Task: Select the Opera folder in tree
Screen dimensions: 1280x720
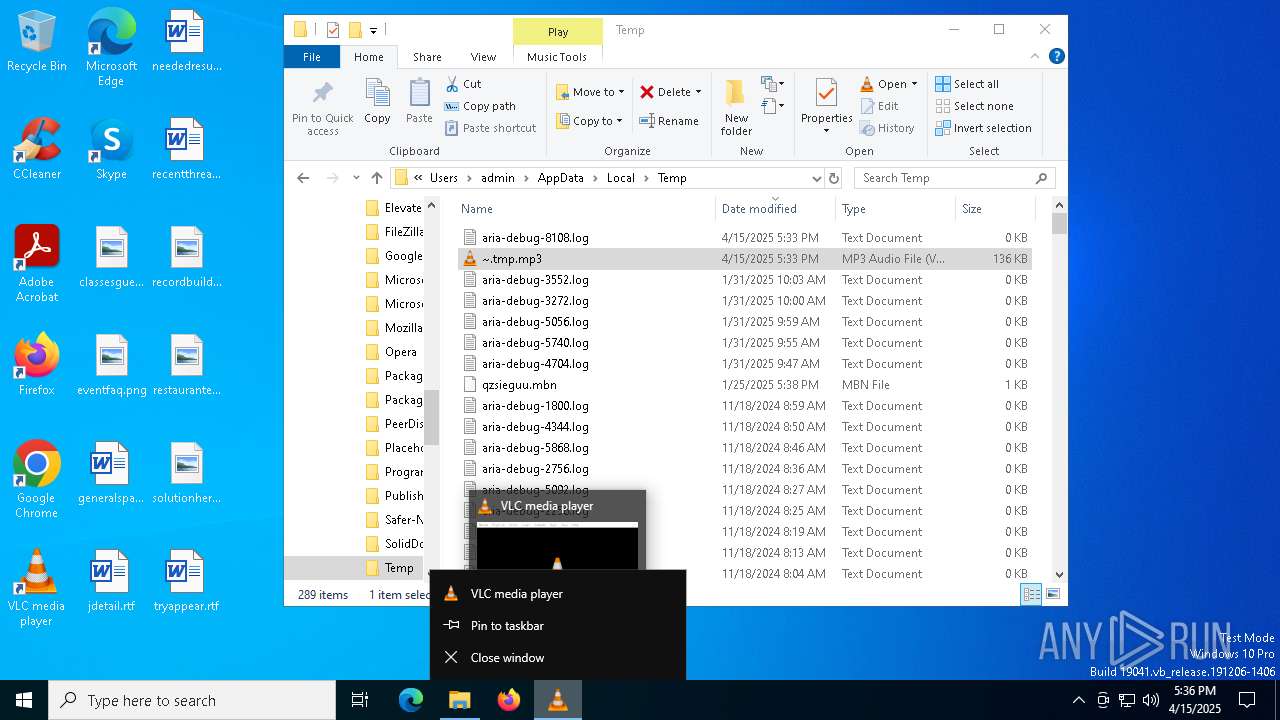Action: tap(392, 352)
